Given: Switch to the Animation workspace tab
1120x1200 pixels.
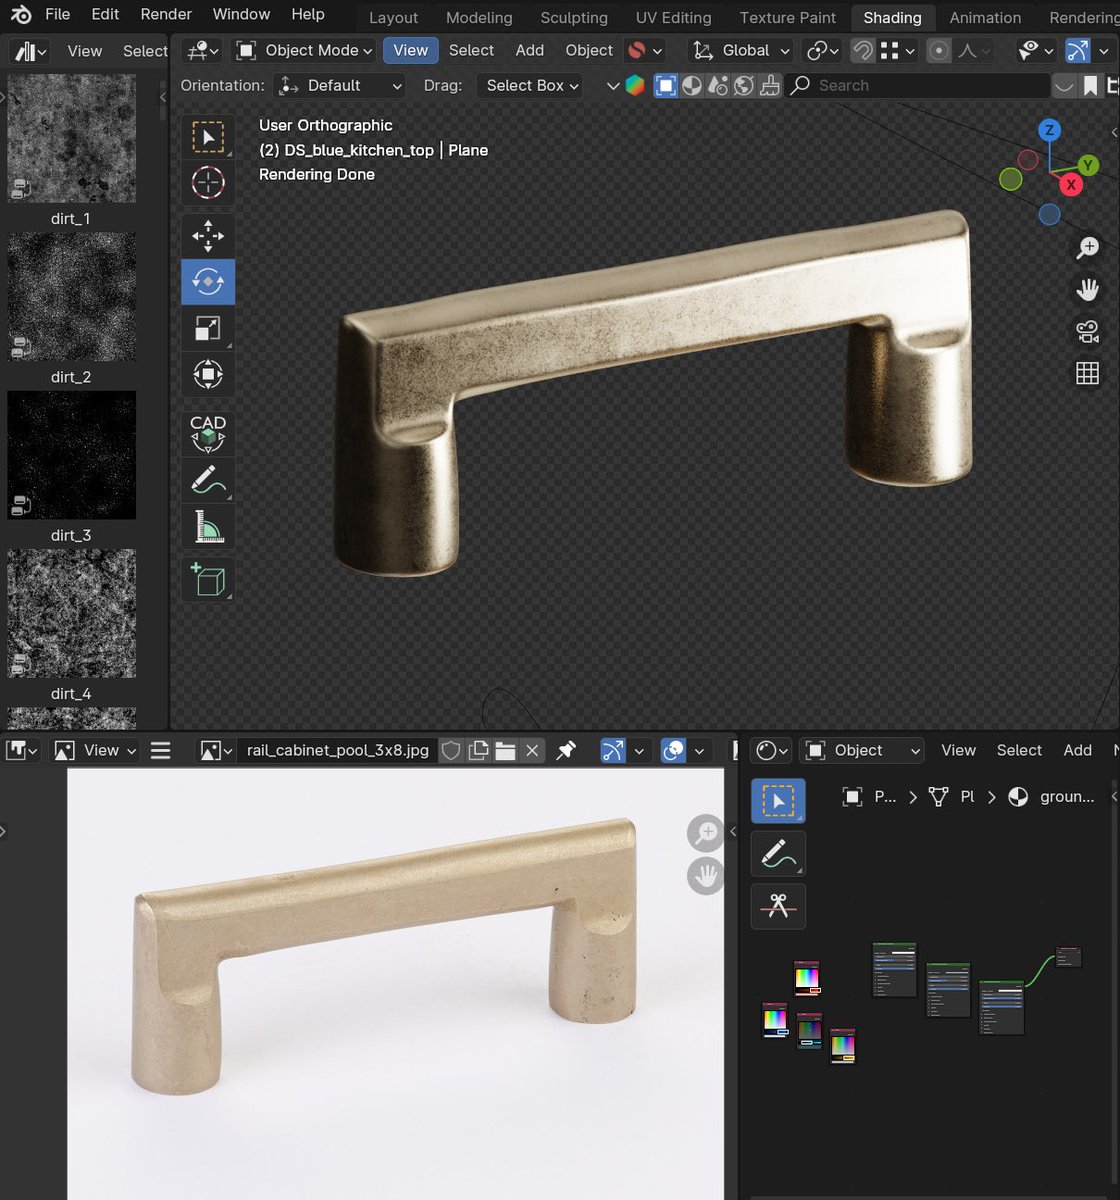Looking at the screenshot, I should click(984, 17).
